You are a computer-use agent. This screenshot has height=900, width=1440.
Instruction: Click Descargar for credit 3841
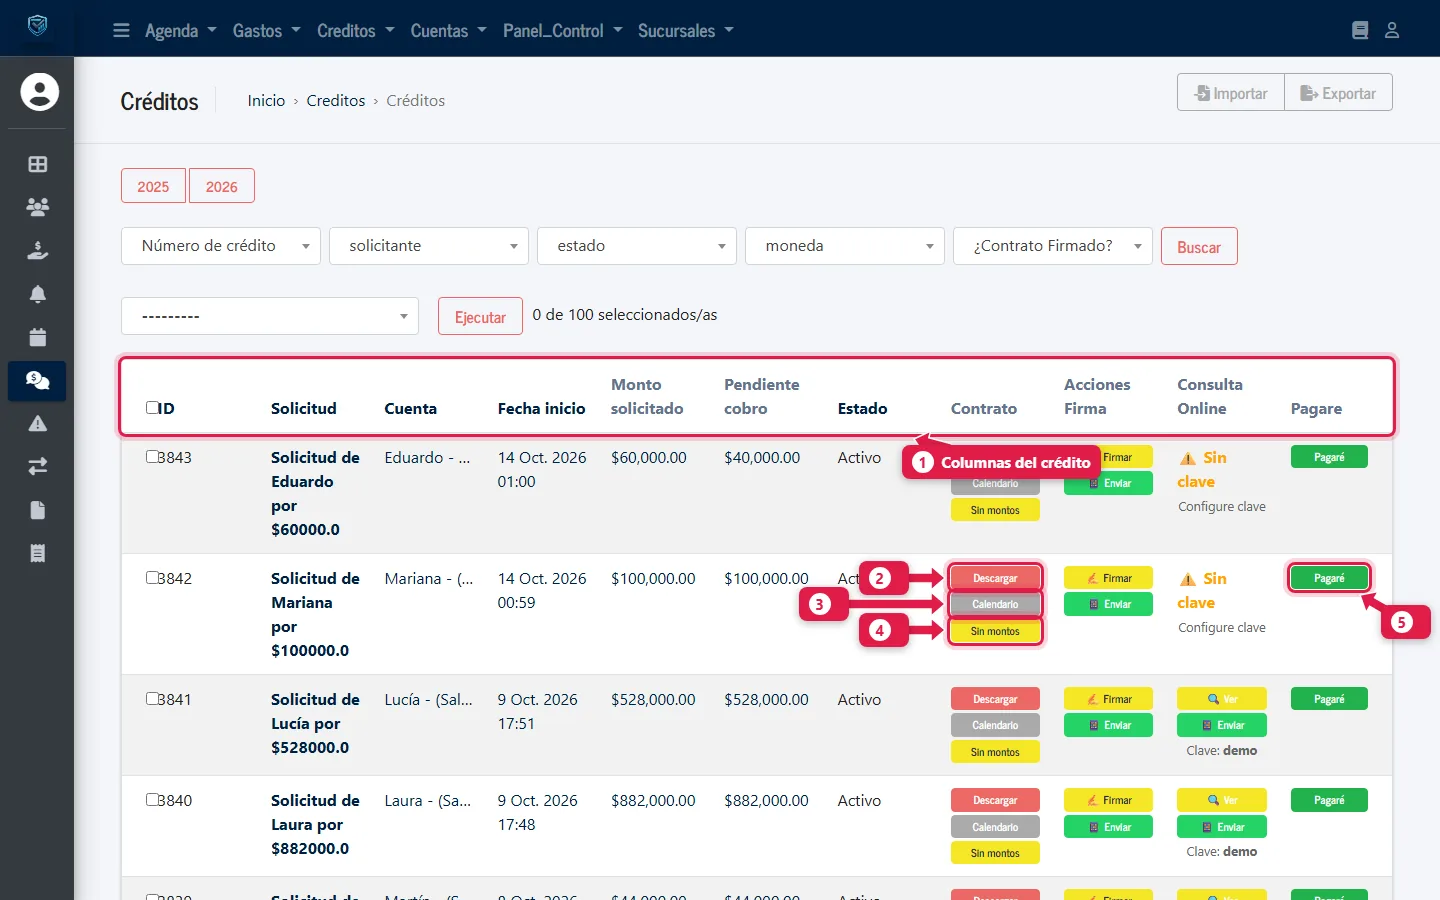tap(995, 699)
